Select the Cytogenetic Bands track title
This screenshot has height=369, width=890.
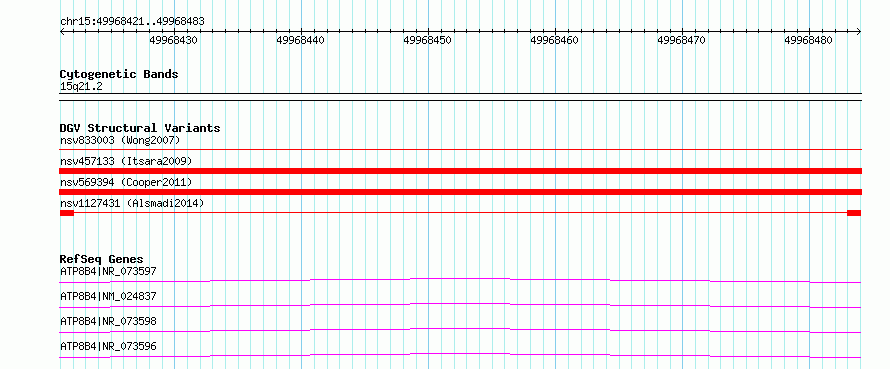tap(119, 74)
